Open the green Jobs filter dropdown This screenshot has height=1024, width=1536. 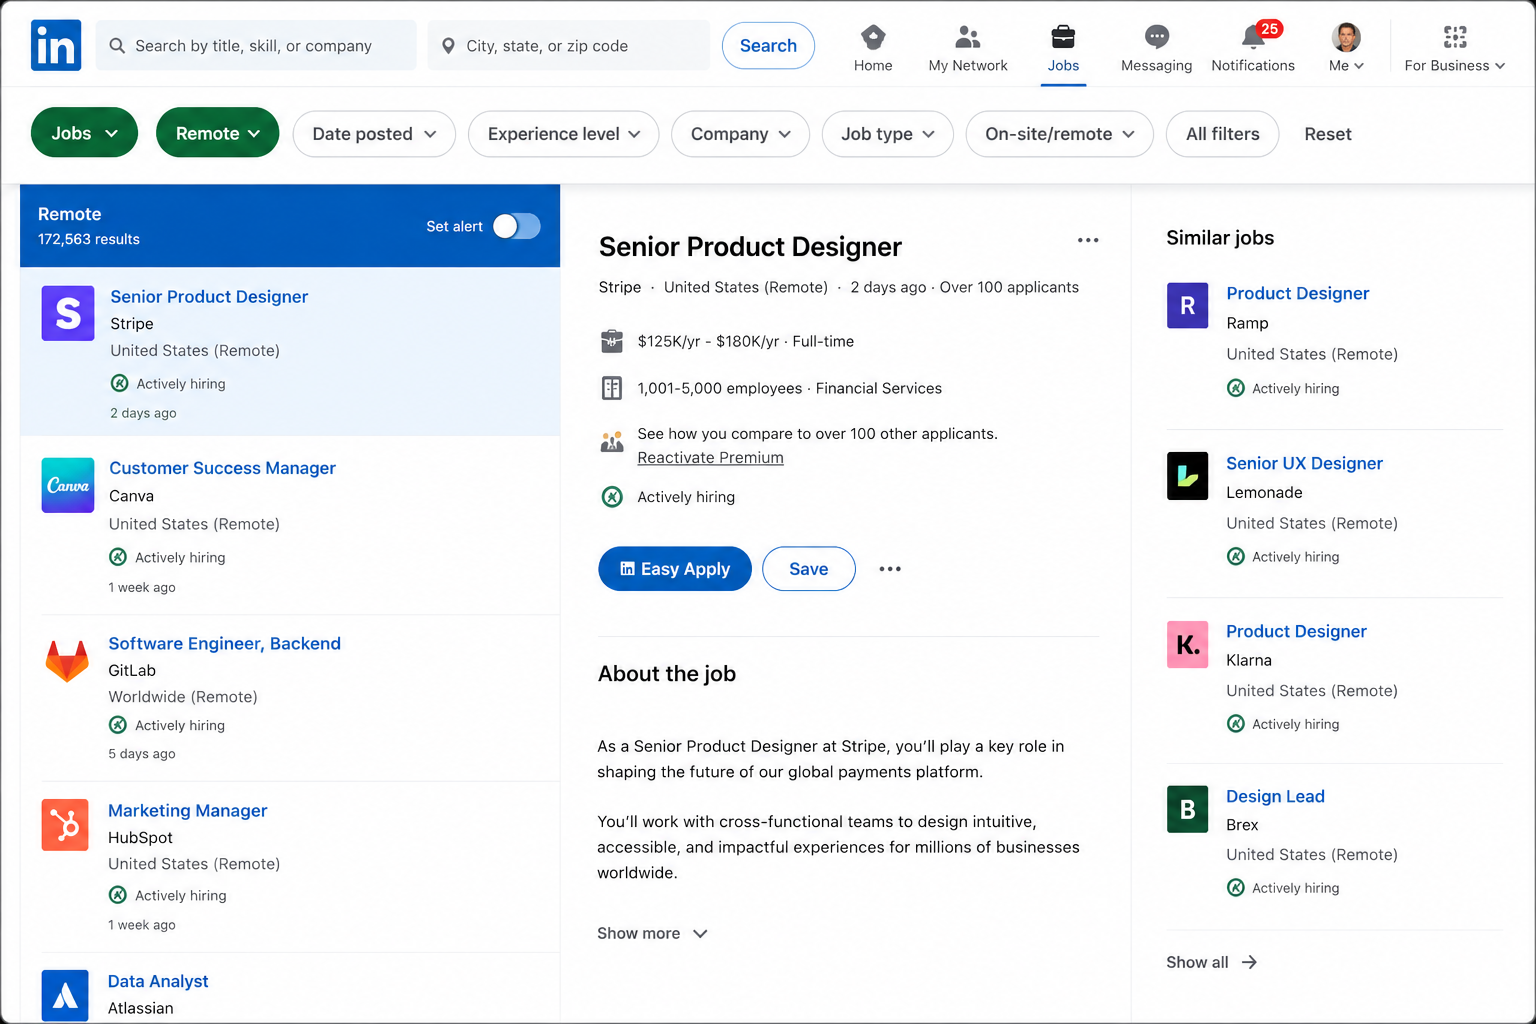click(84, 133)
